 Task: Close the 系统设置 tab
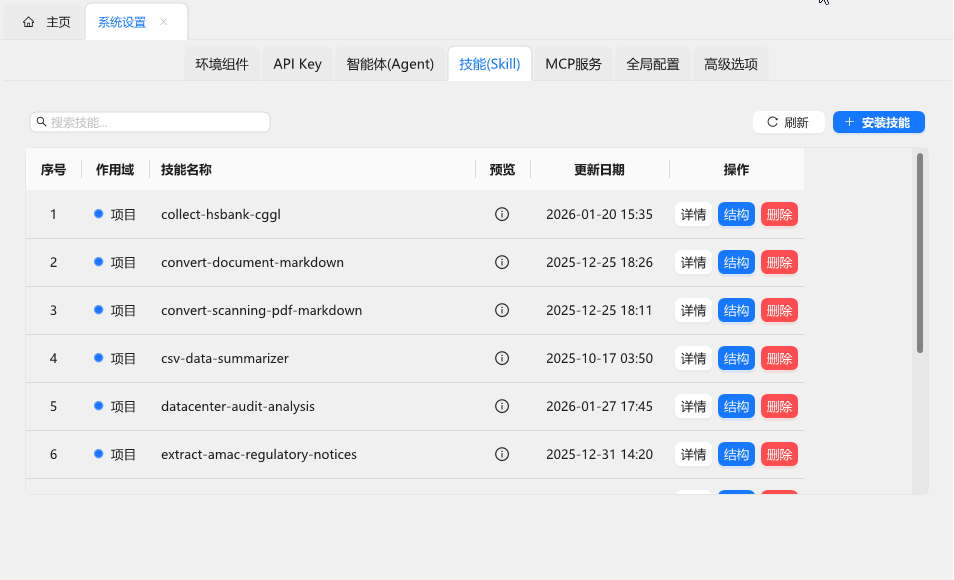(164, 22)
